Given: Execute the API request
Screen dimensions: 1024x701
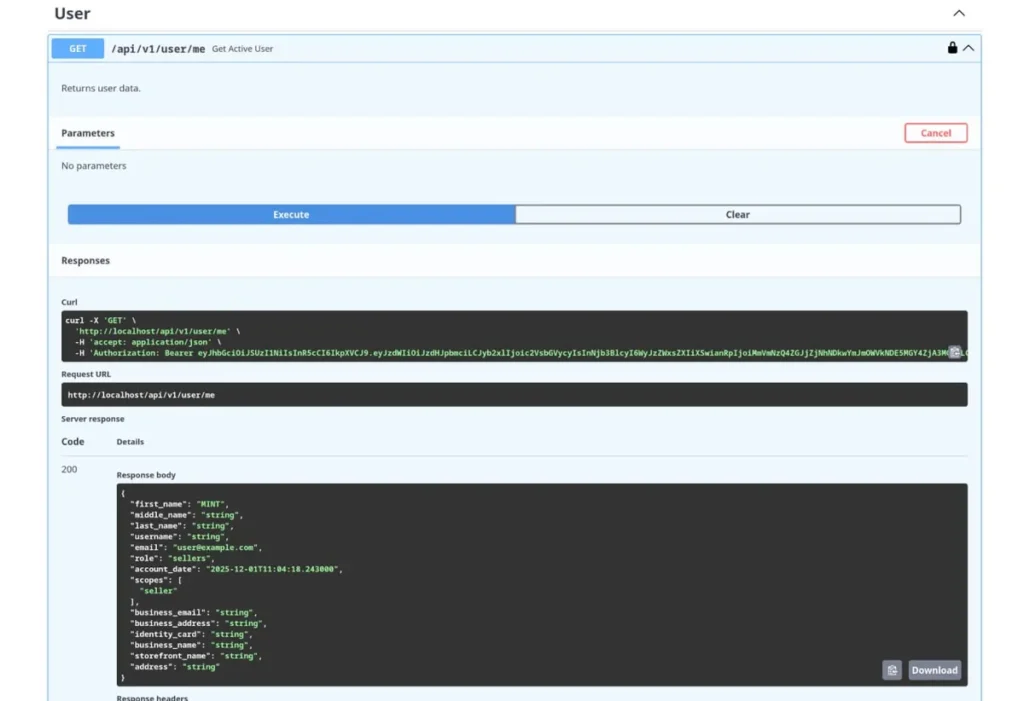Looking at the screenshot, I should click(x=291, y=215).
